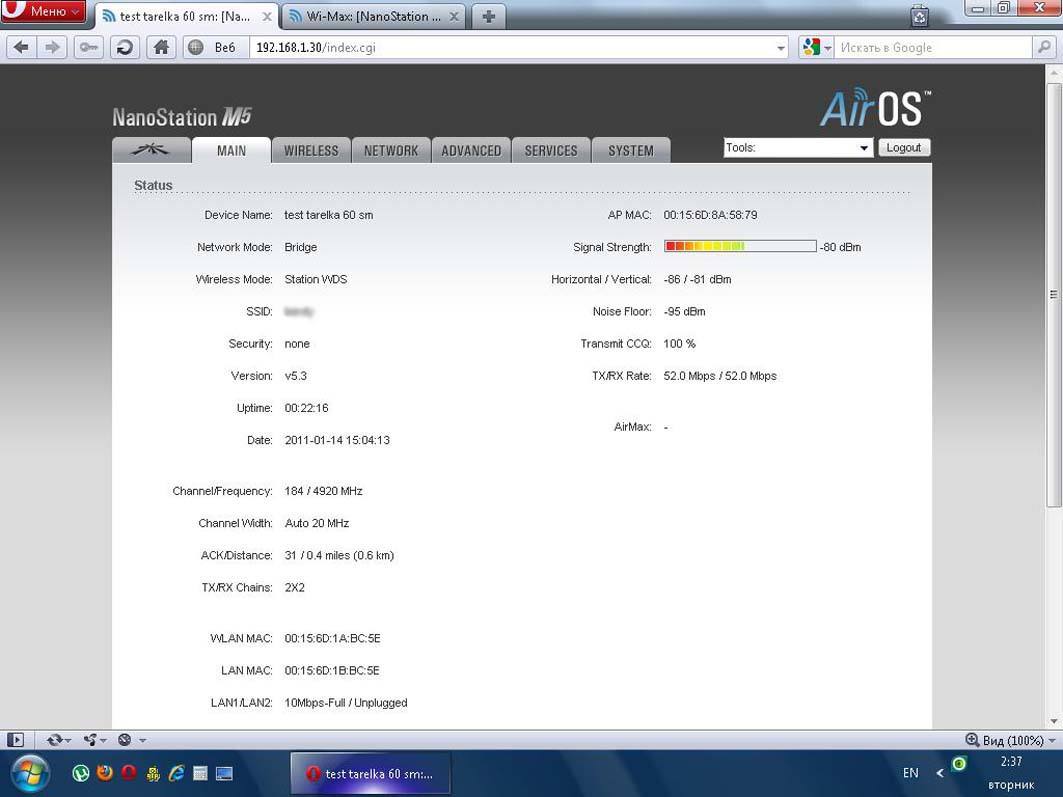The image size is (1063, 797).
Task: Go back to the previous page
Action: 21,47
